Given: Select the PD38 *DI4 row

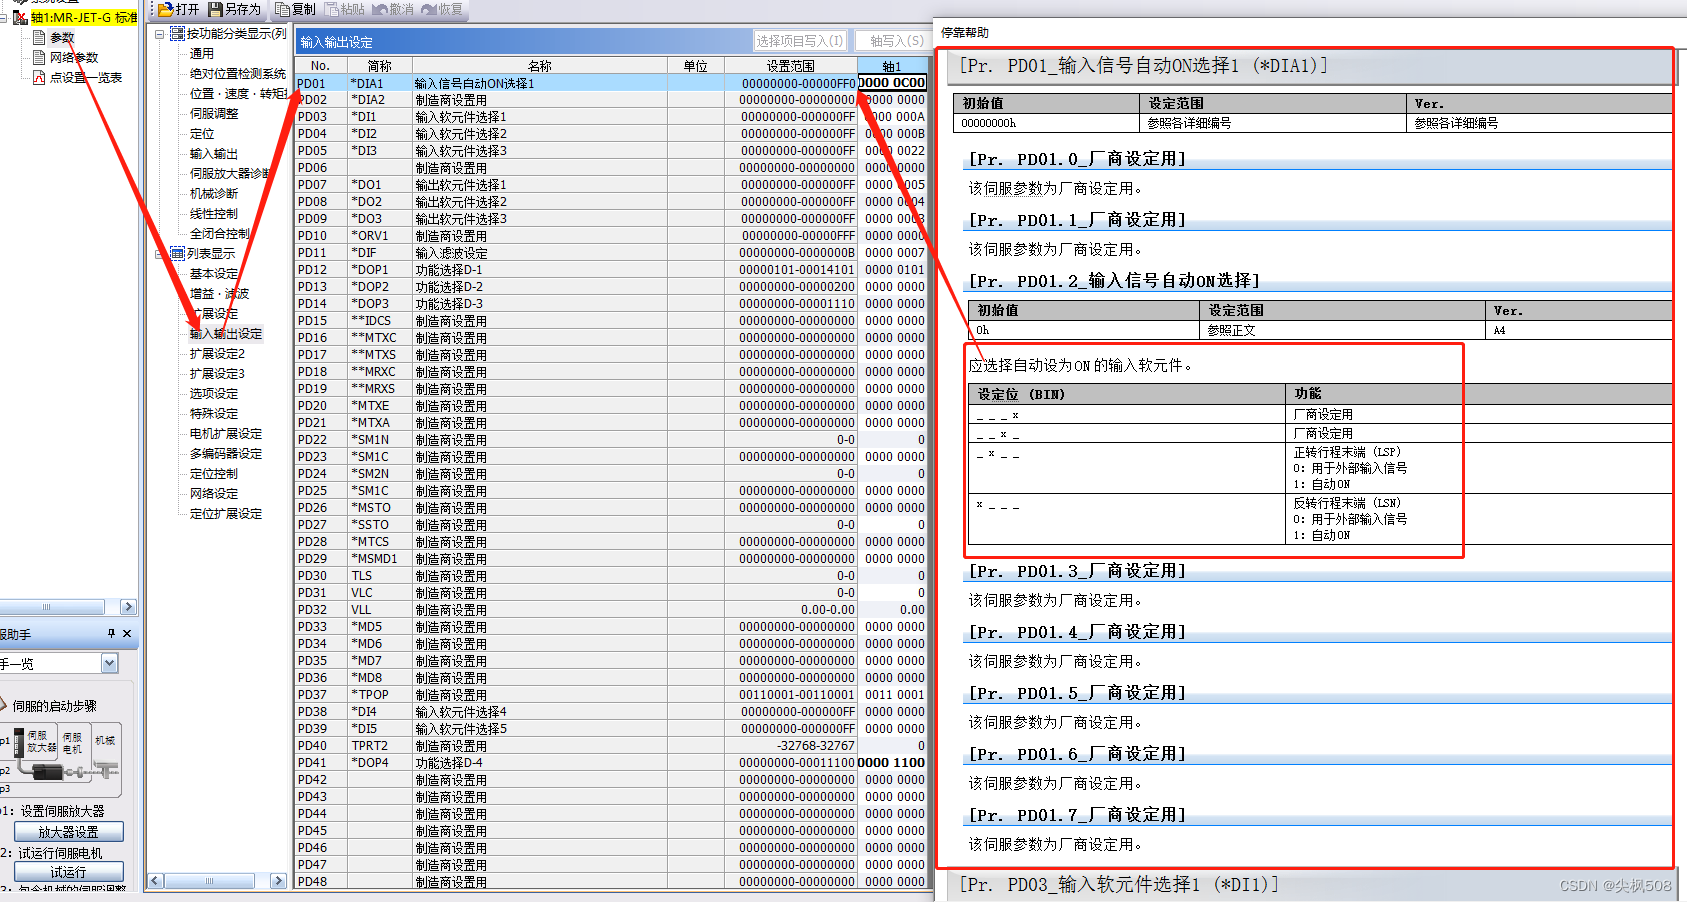Looking at the screenshot, I should (x=611, y=712).
